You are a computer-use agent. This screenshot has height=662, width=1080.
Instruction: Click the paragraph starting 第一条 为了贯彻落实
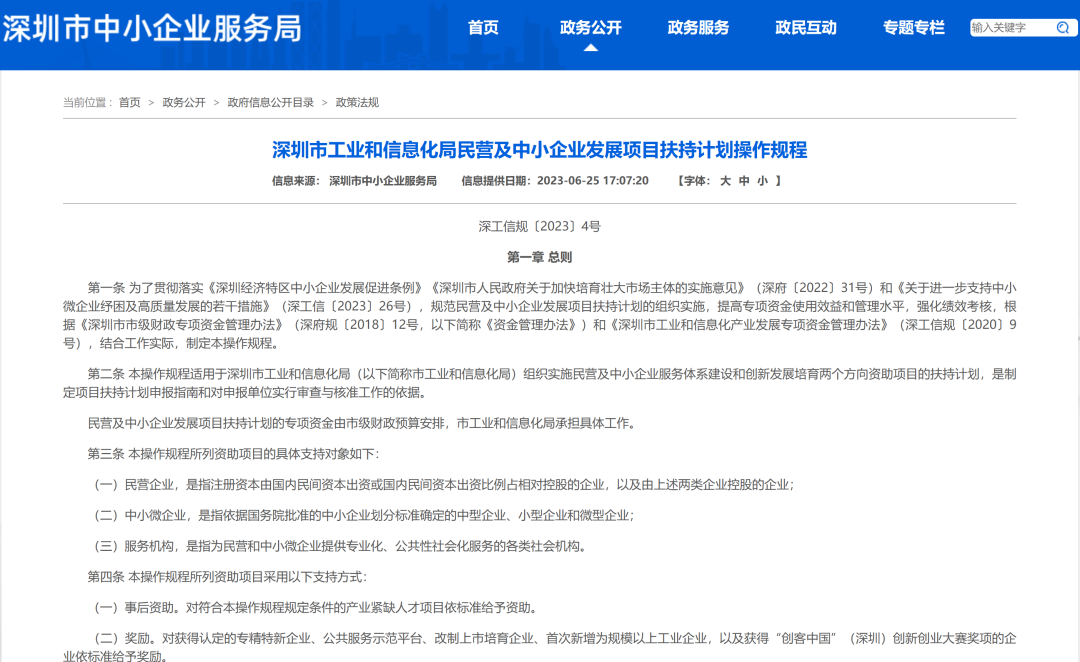tap(539, 316)
